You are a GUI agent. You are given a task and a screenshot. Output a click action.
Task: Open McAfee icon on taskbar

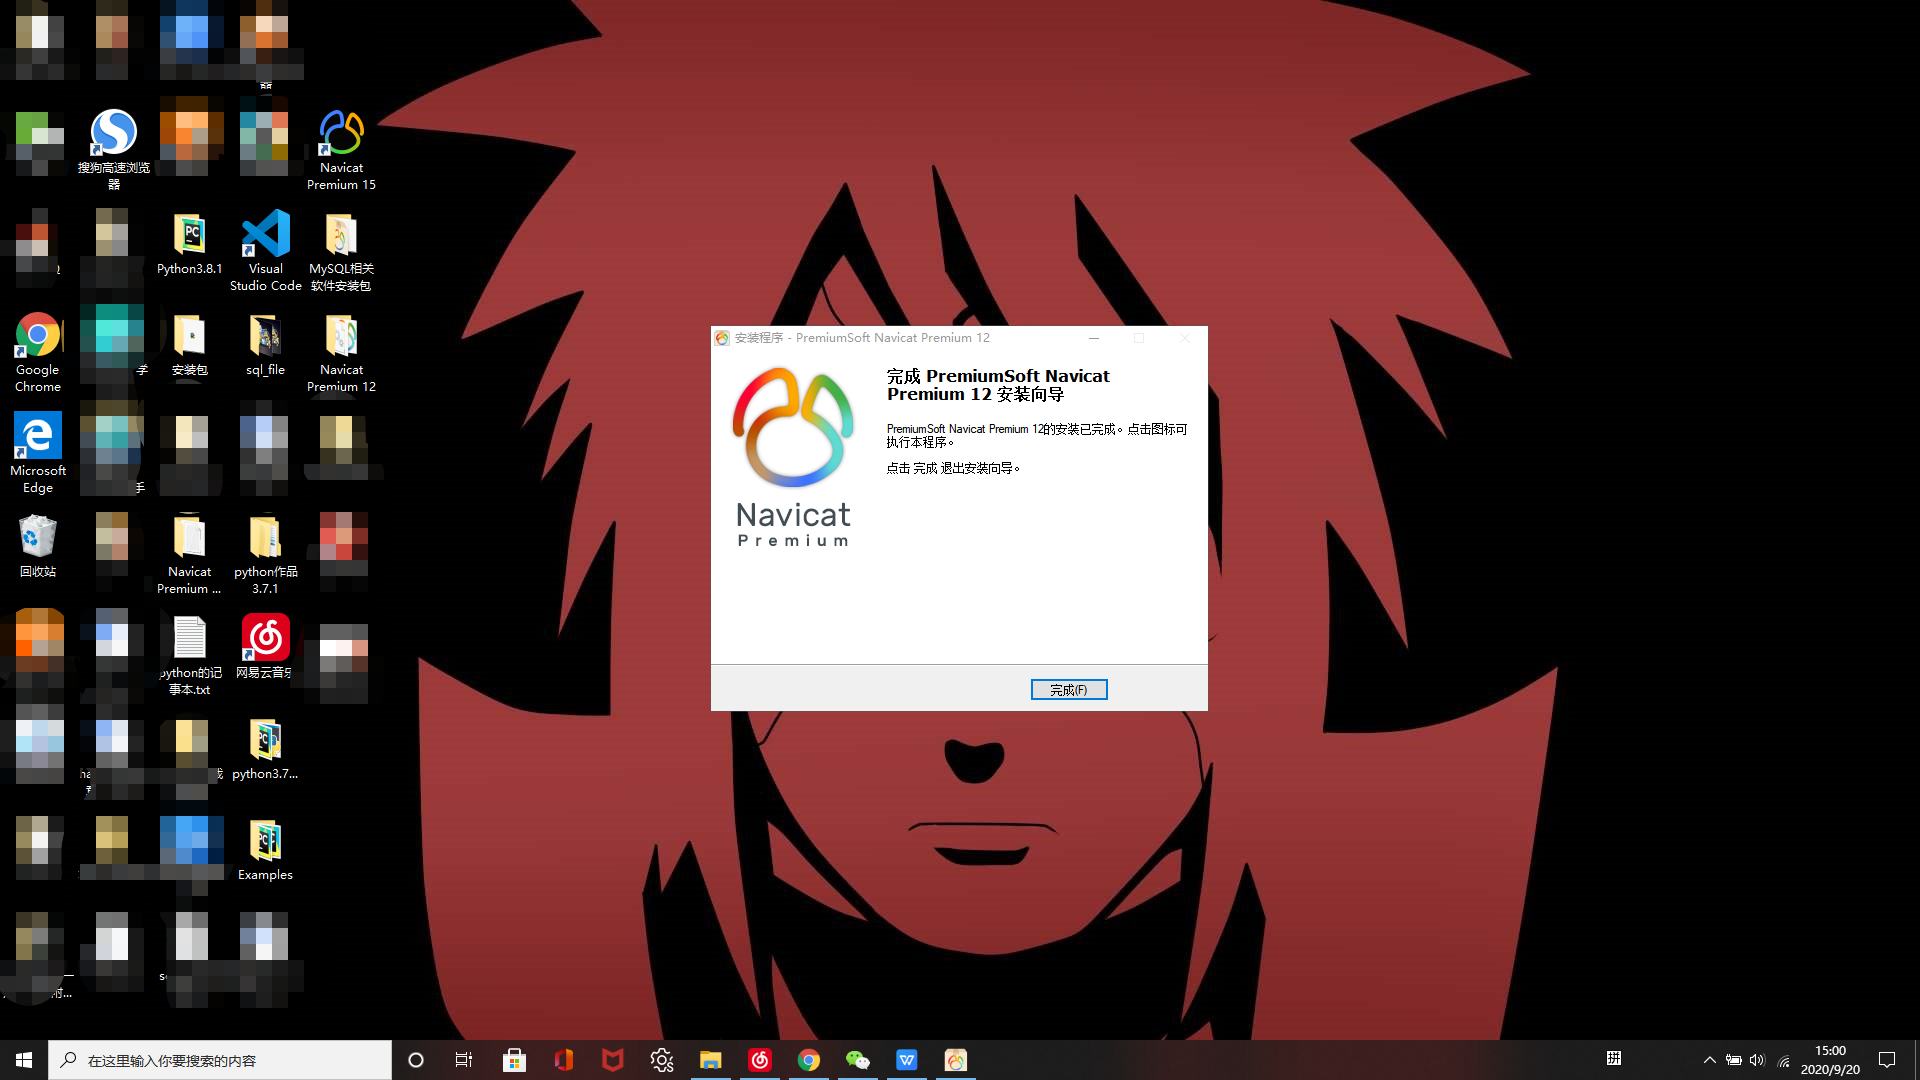point(612,1060)
